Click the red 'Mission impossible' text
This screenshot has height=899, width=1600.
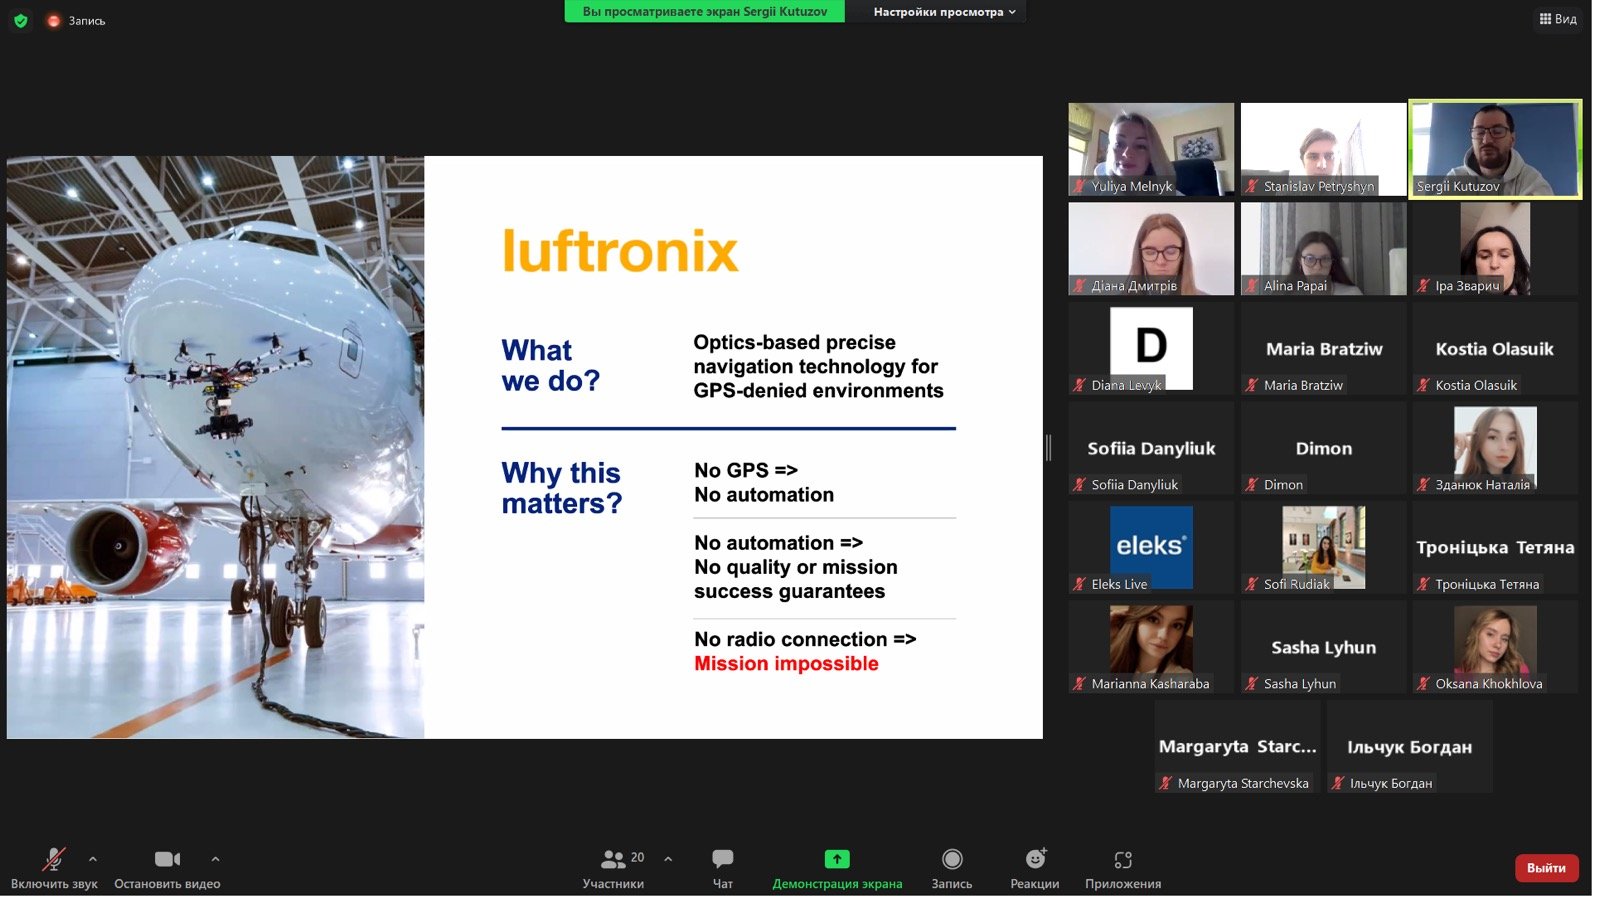tap(786, 664)
